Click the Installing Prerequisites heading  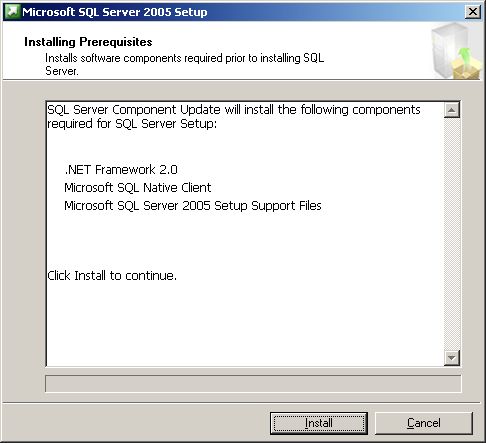click(88, 42)
